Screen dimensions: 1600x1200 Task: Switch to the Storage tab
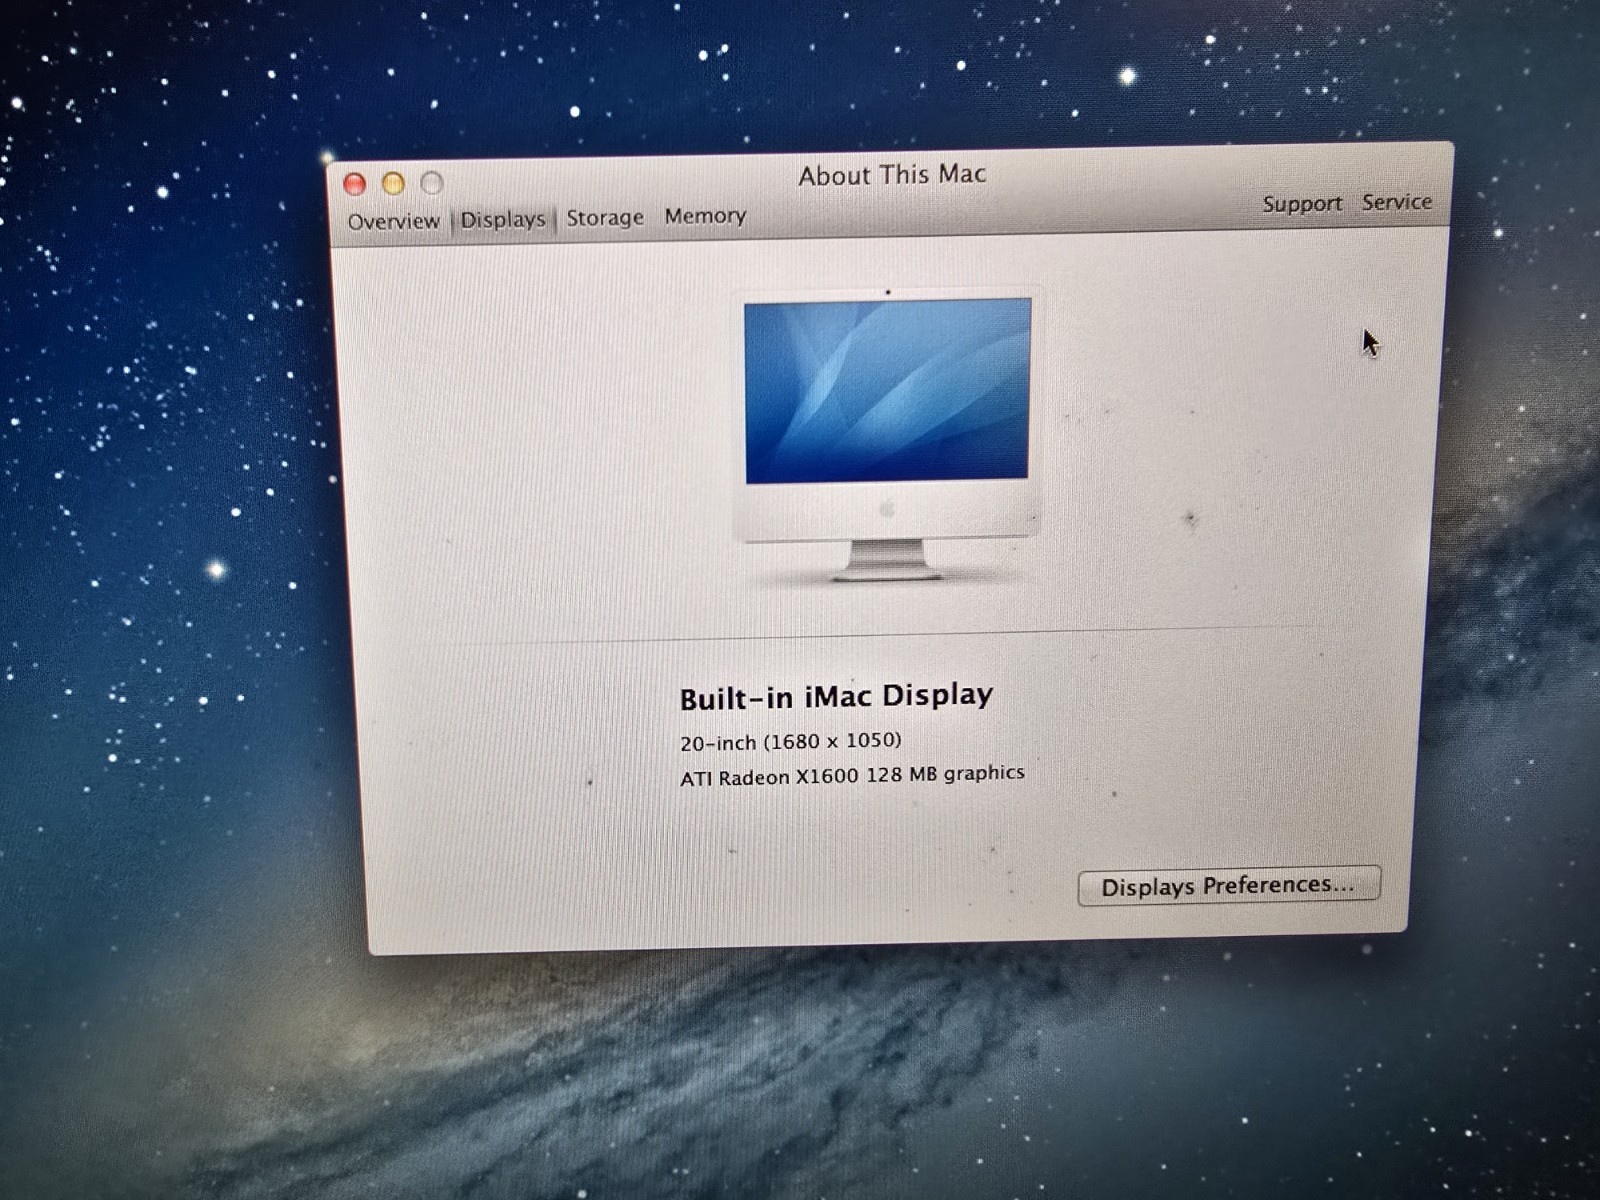(x=605, y=217)
